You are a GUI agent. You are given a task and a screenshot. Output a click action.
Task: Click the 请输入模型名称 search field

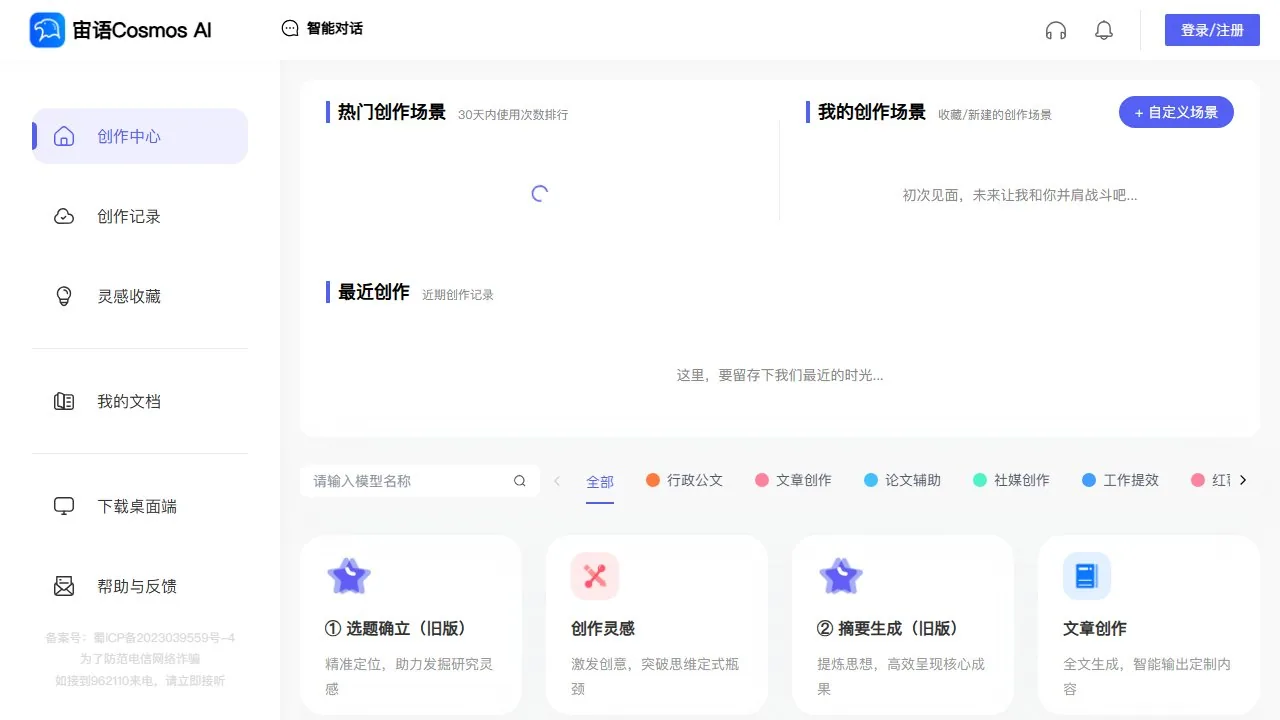[x=420, y=481]
